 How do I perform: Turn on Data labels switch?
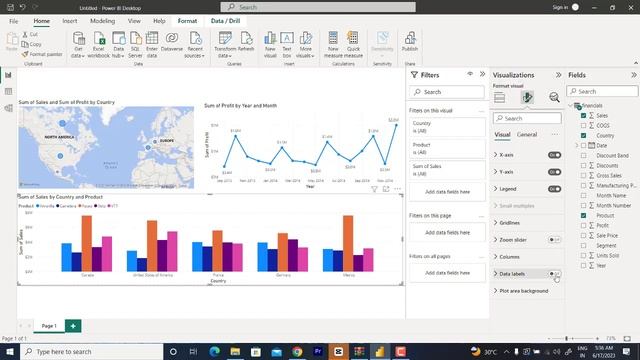click(554, 273)
